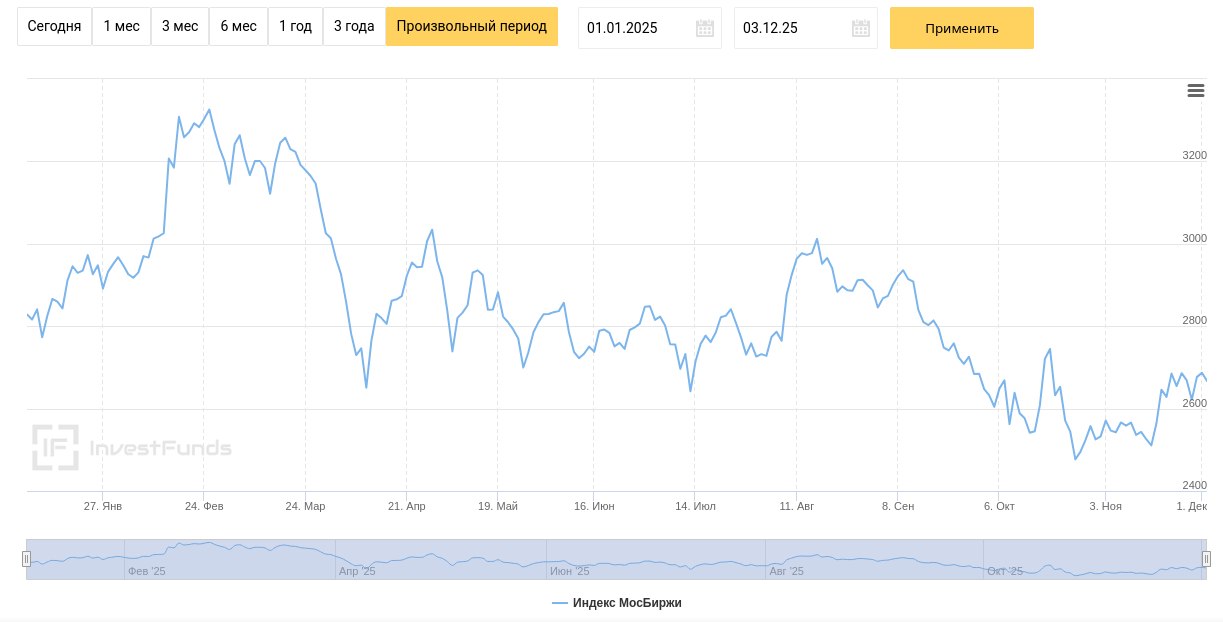
Task: Click the February peak on chart line
Action: click(208, 110)
